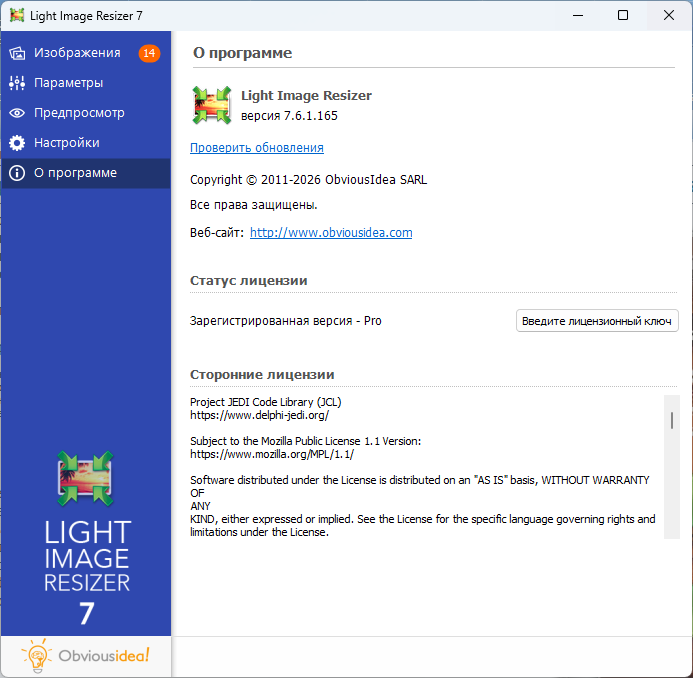
Task: Click the third-party licenses scrollbar thumb
Action: click(x=672, y=420)
